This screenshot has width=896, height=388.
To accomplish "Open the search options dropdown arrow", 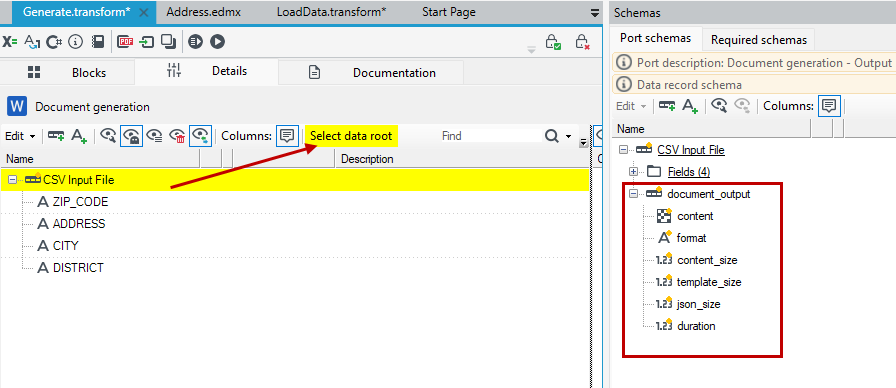I will point(568,137).
